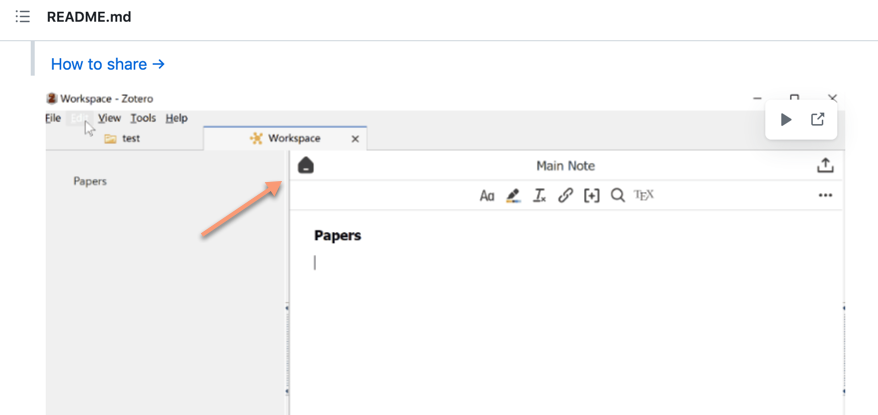The height and width of the screenshot is (415, 878).
Task: Select Papers in the outline pane
Action: 90,181
